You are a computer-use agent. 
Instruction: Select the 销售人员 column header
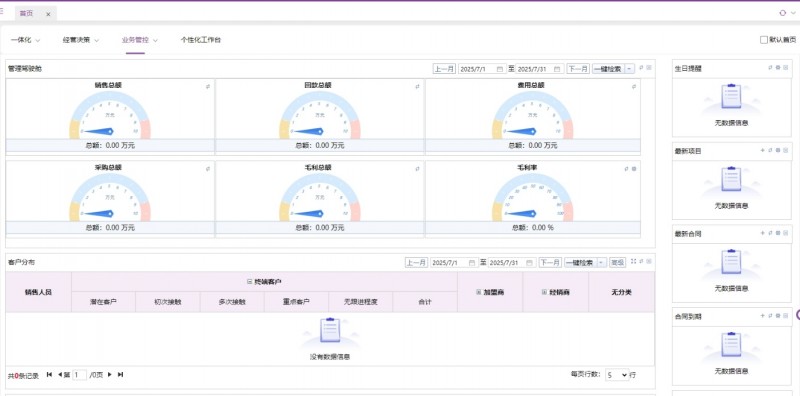point(39,292)
